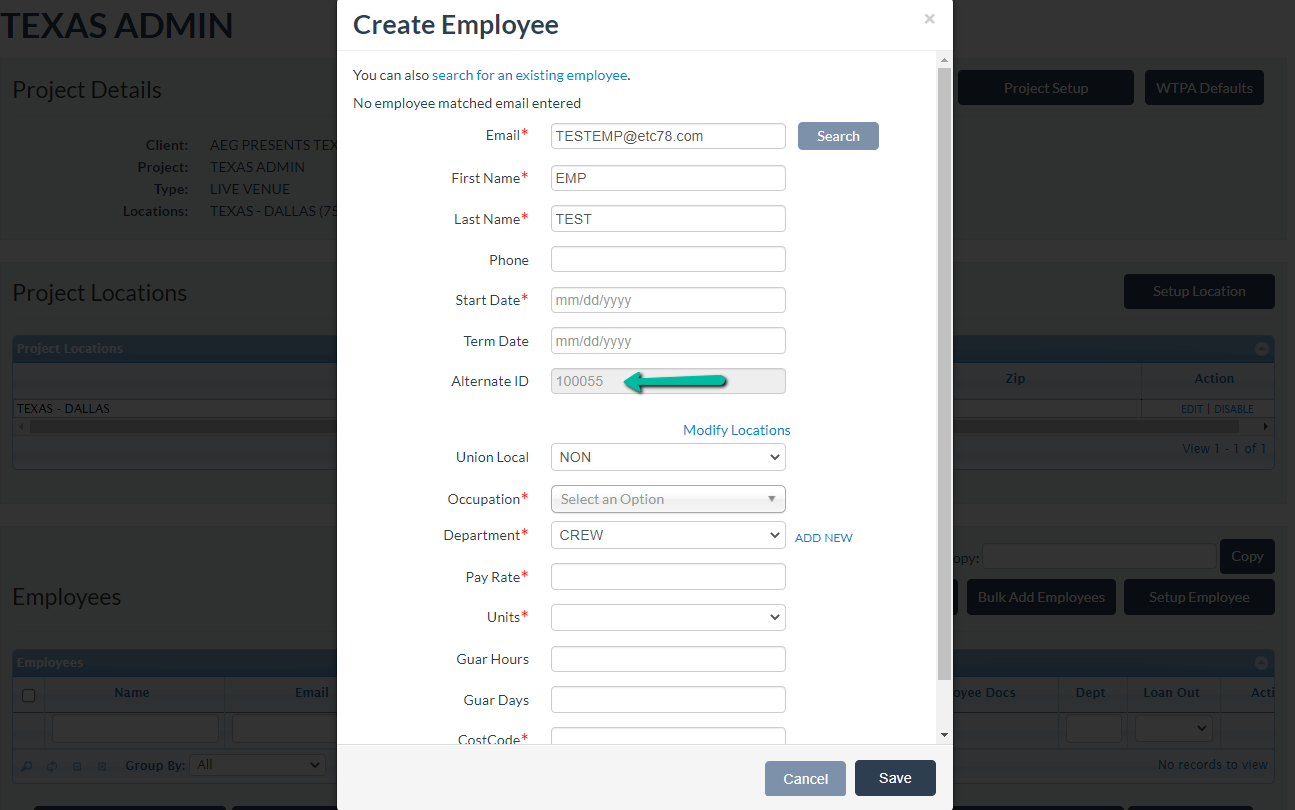1295x810 pixels.
Task: Click Dept column header in Employees grid
Action: tap(1091, 693)
